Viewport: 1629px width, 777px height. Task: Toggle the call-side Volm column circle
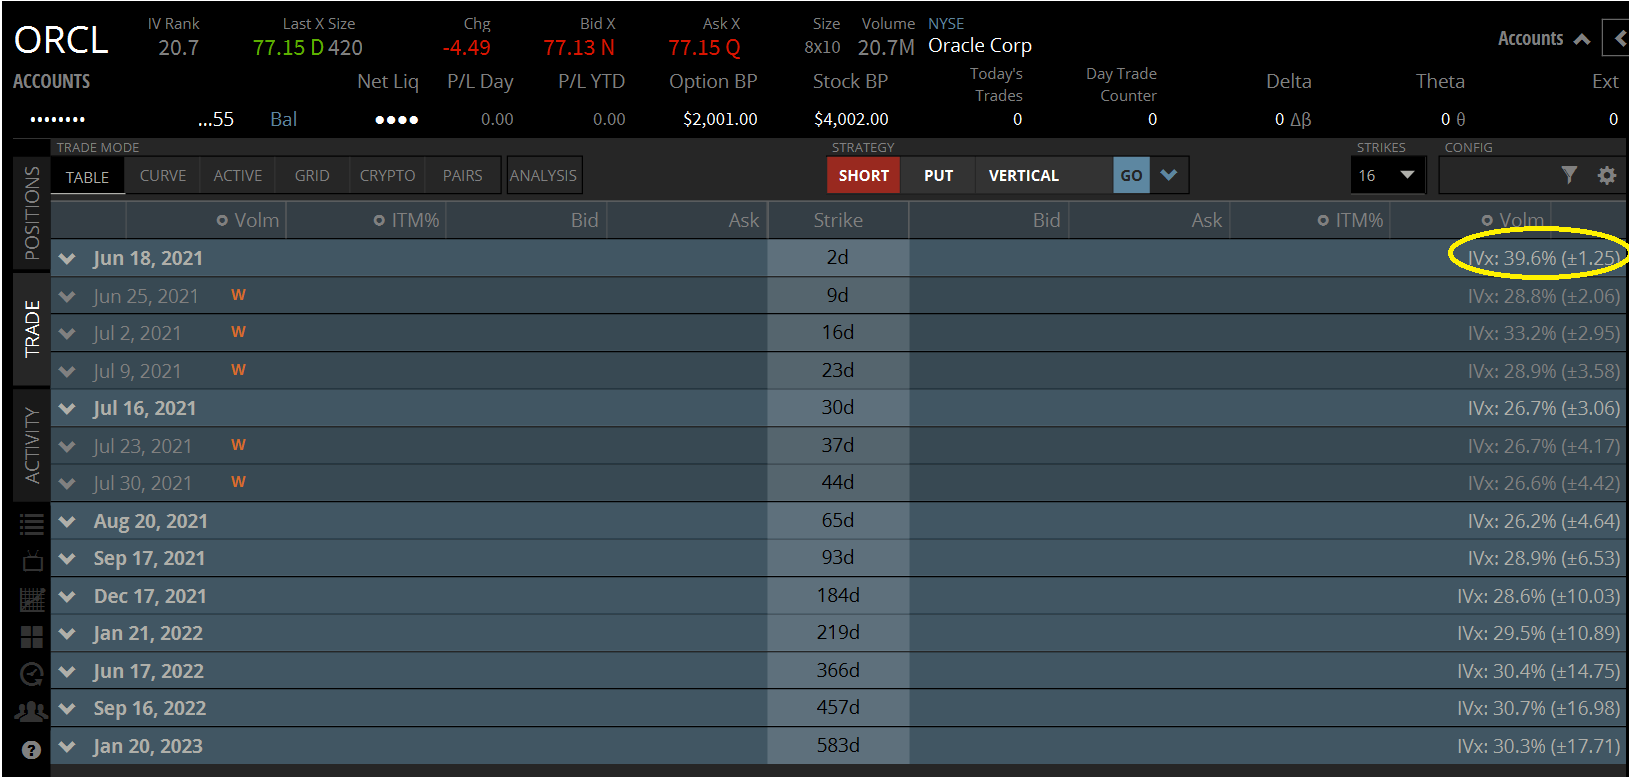222,221
